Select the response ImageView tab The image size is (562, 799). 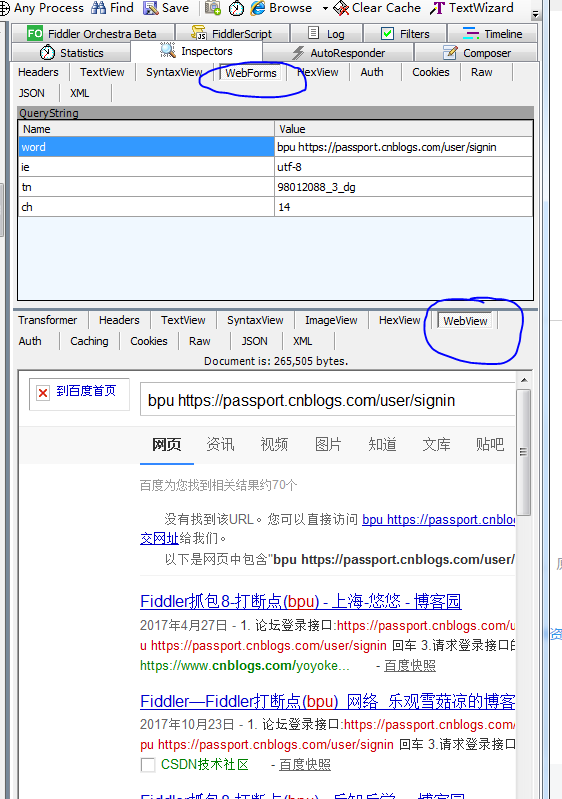click(x=331, y=320)
